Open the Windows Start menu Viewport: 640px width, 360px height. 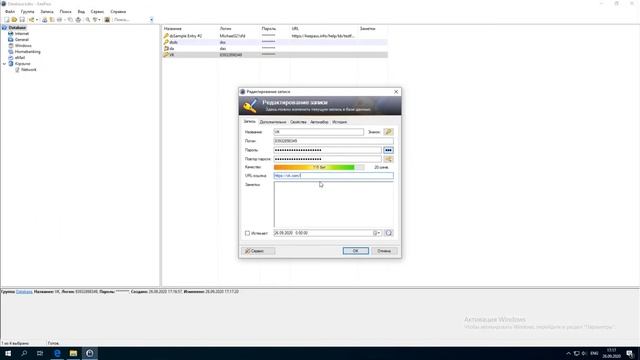point(8,353)
